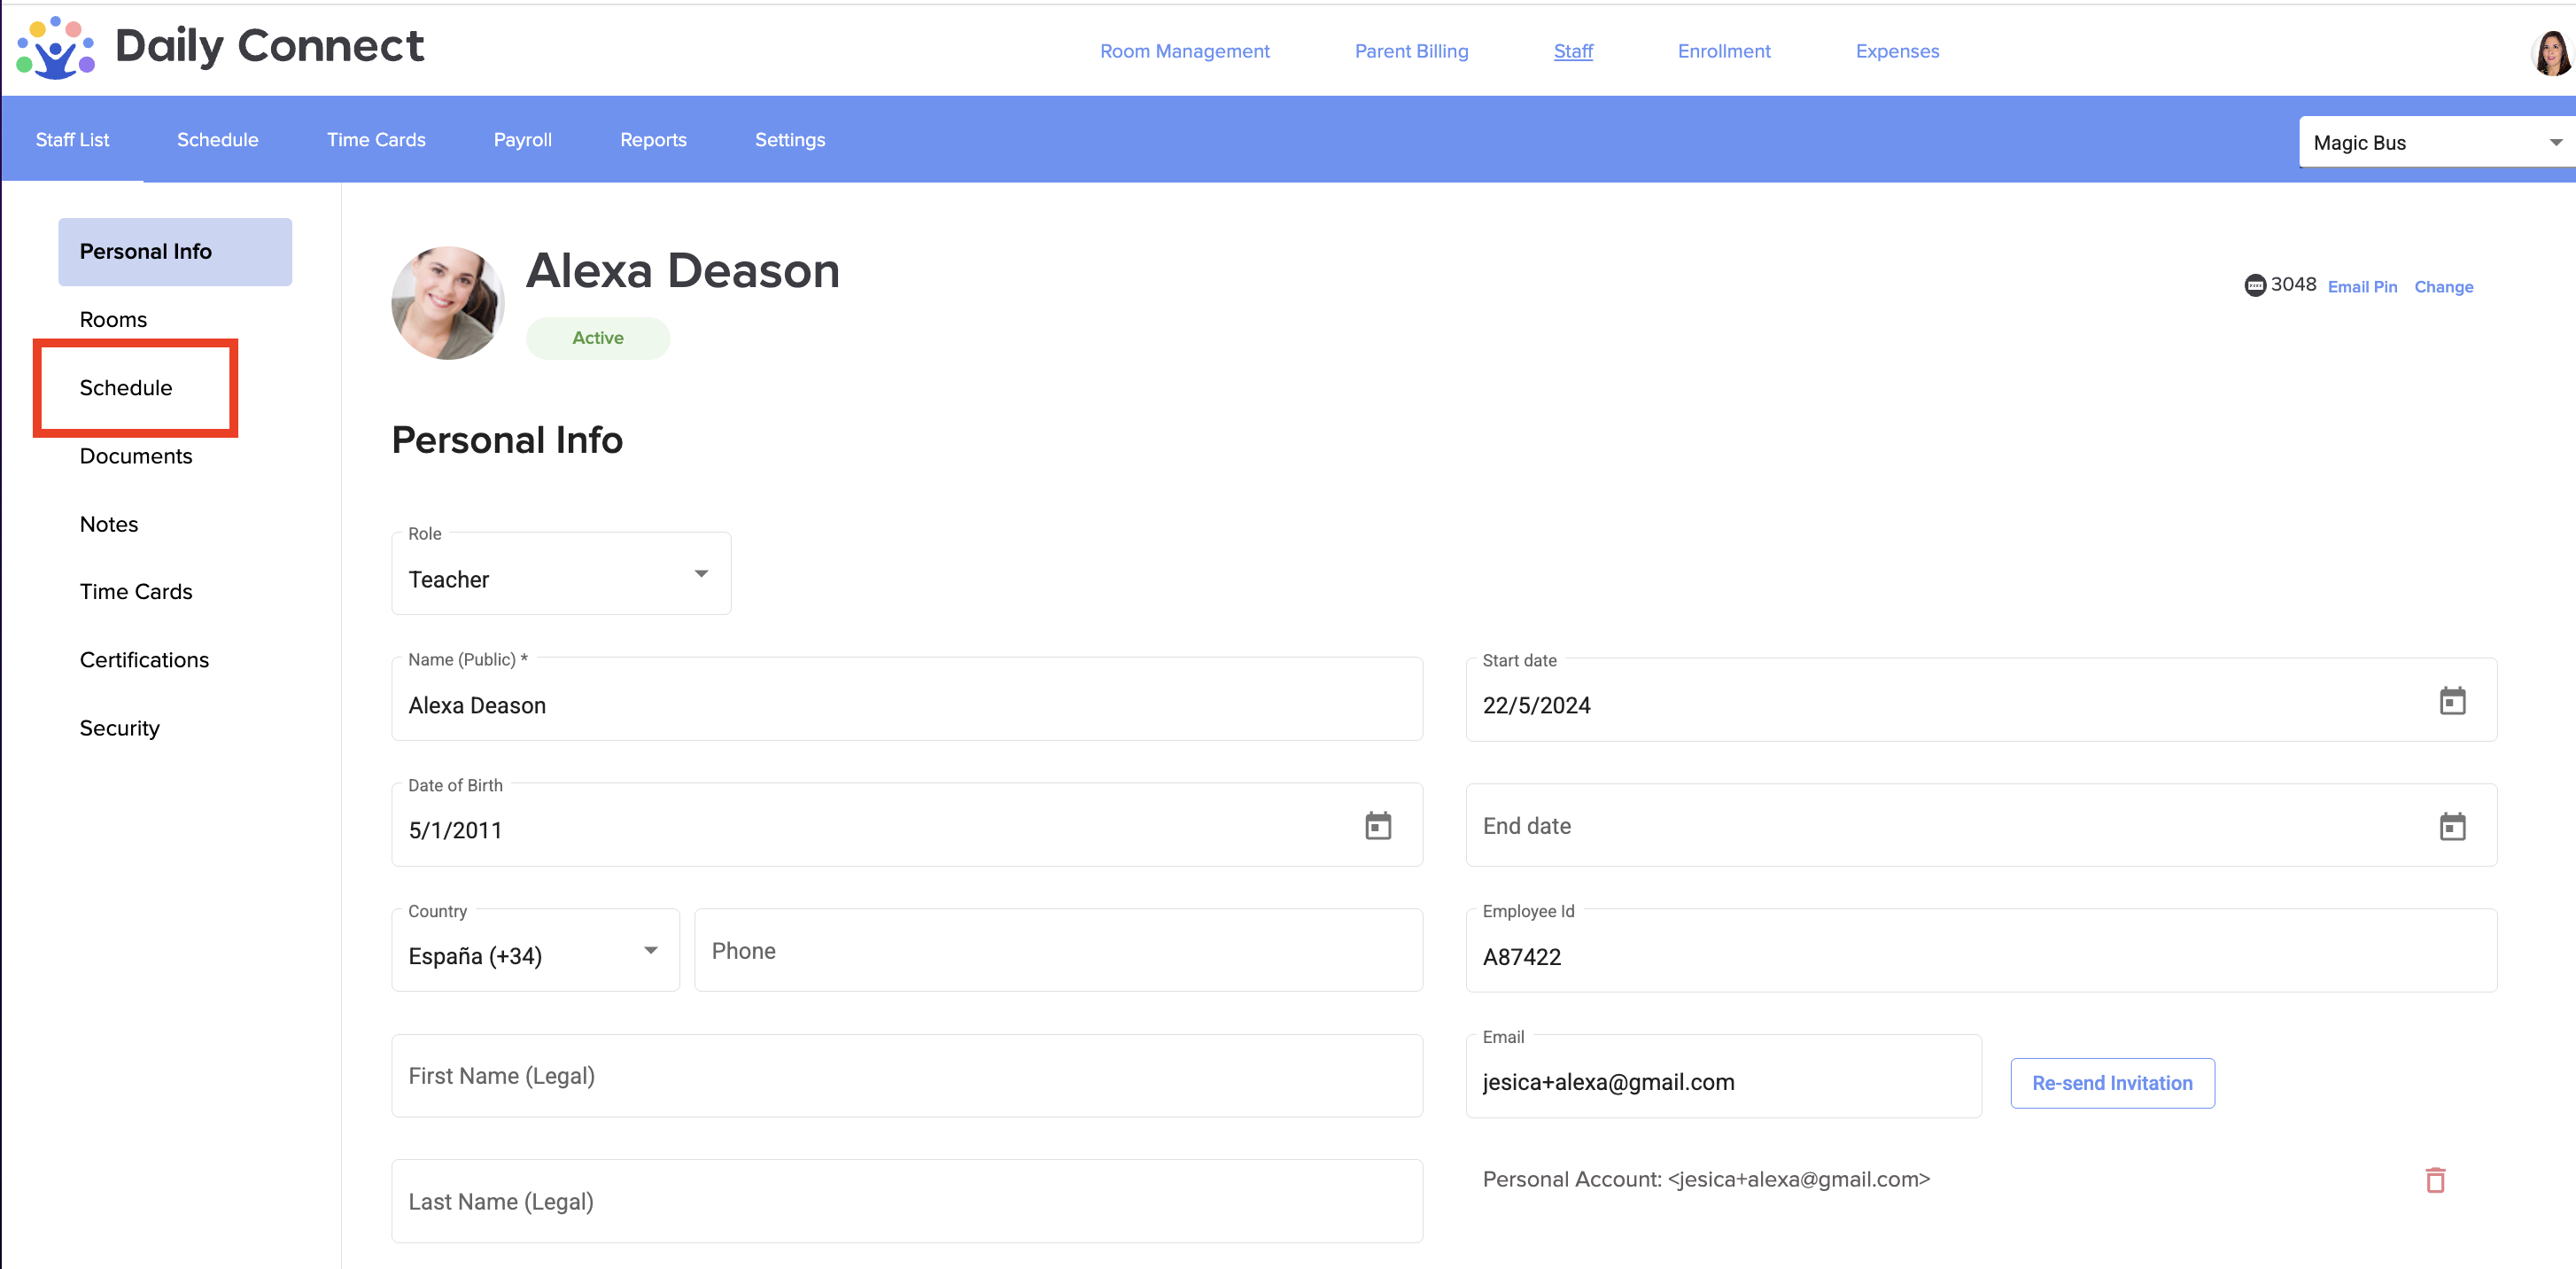The height and width of the screenshot is (1269, 2576).
Task: Click into the Phone input field
Action: 1057,951
